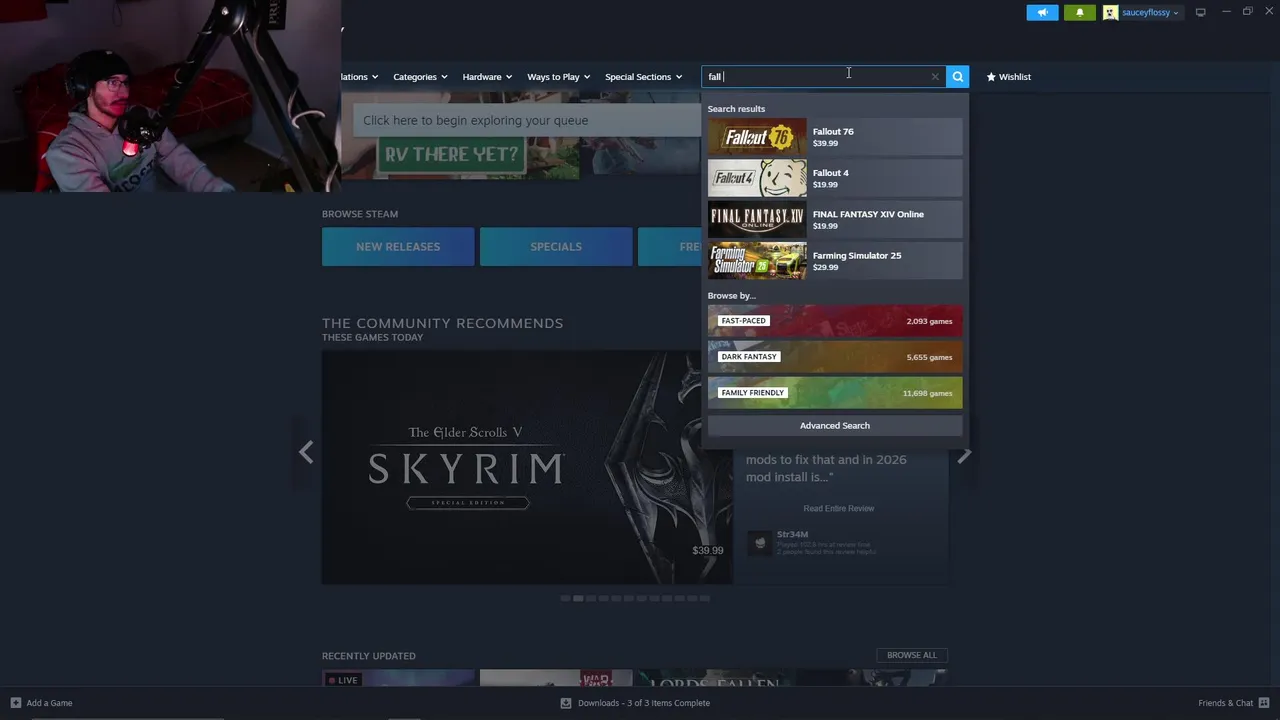Click the Final Fantasy XIV Online thumbnail
1280x720 pixels.
click(x=757, y=219)
